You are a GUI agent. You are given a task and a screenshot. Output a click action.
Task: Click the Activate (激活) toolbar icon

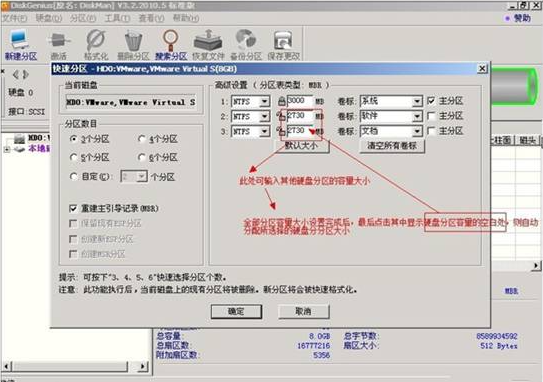59,45
